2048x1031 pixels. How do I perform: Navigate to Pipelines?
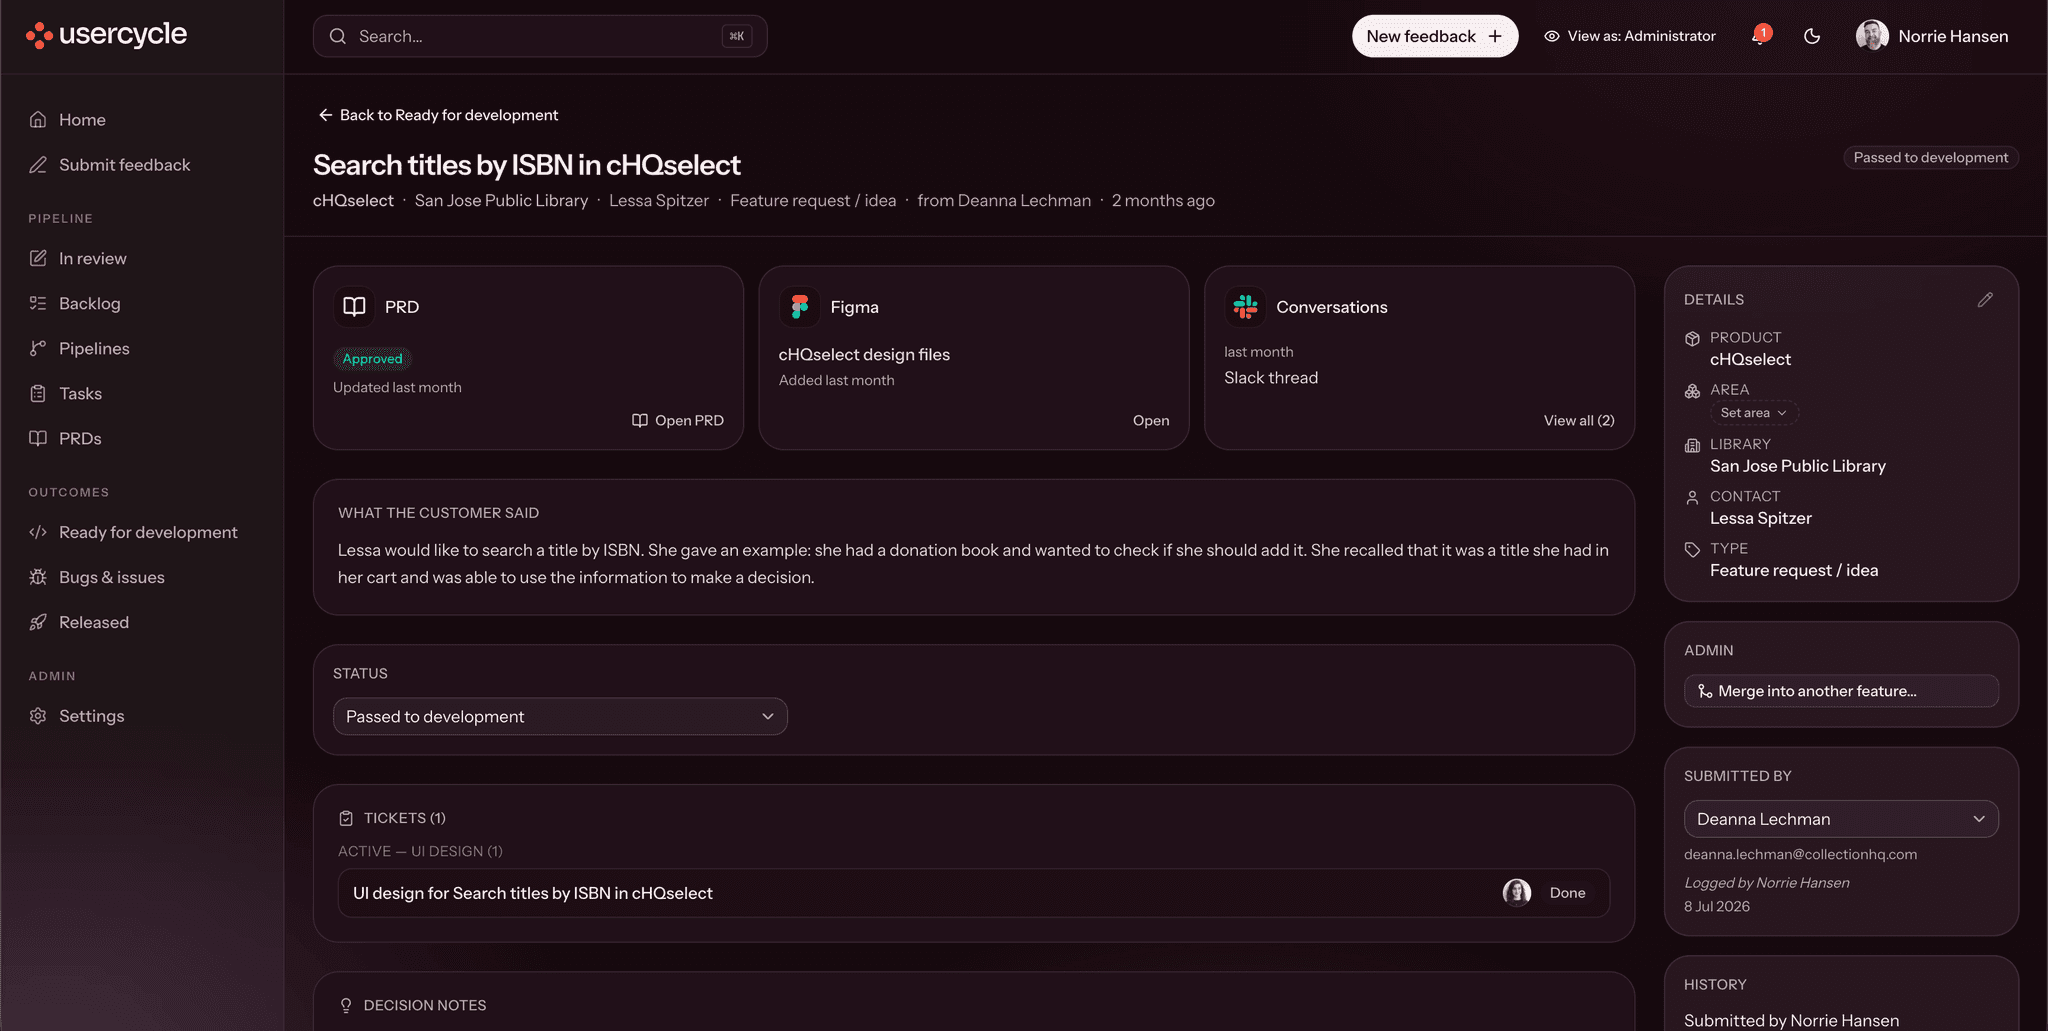pos(142,349)
